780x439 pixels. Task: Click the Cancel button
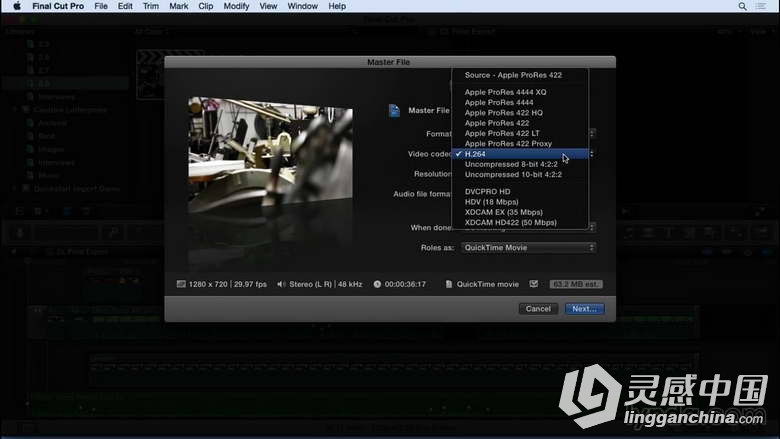pos(538,309)
